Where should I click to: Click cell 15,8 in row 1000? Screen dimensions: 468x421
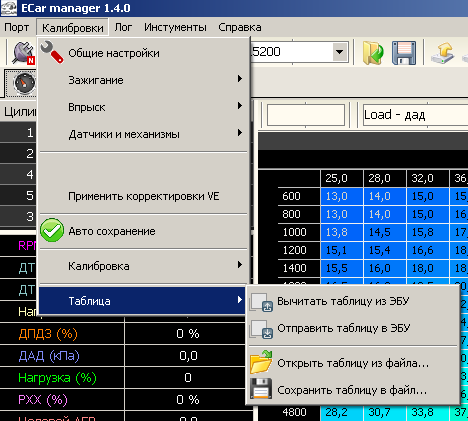[428, 232]
